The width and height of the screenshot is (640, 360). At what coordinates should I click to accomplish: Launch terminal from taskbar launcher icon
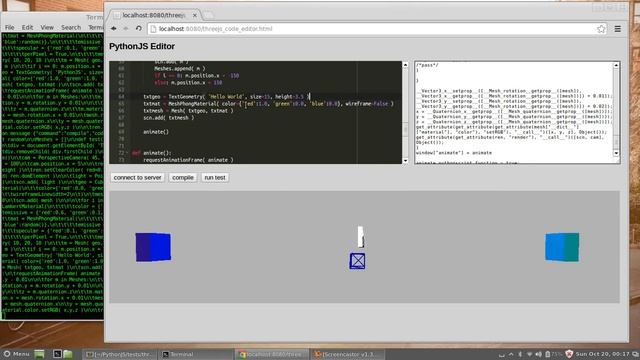click(57, 354)
